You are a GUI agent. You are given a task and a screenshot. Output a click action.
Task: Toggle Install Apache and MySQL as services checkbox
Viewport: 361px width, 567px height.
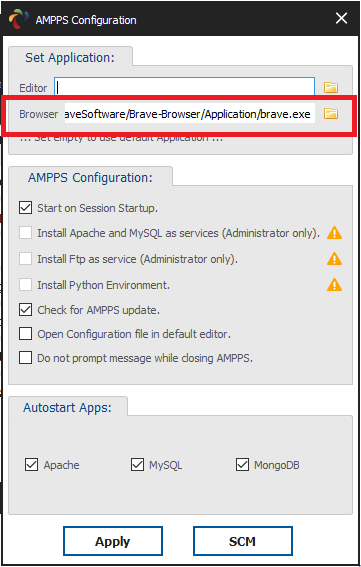pos(25,233)
